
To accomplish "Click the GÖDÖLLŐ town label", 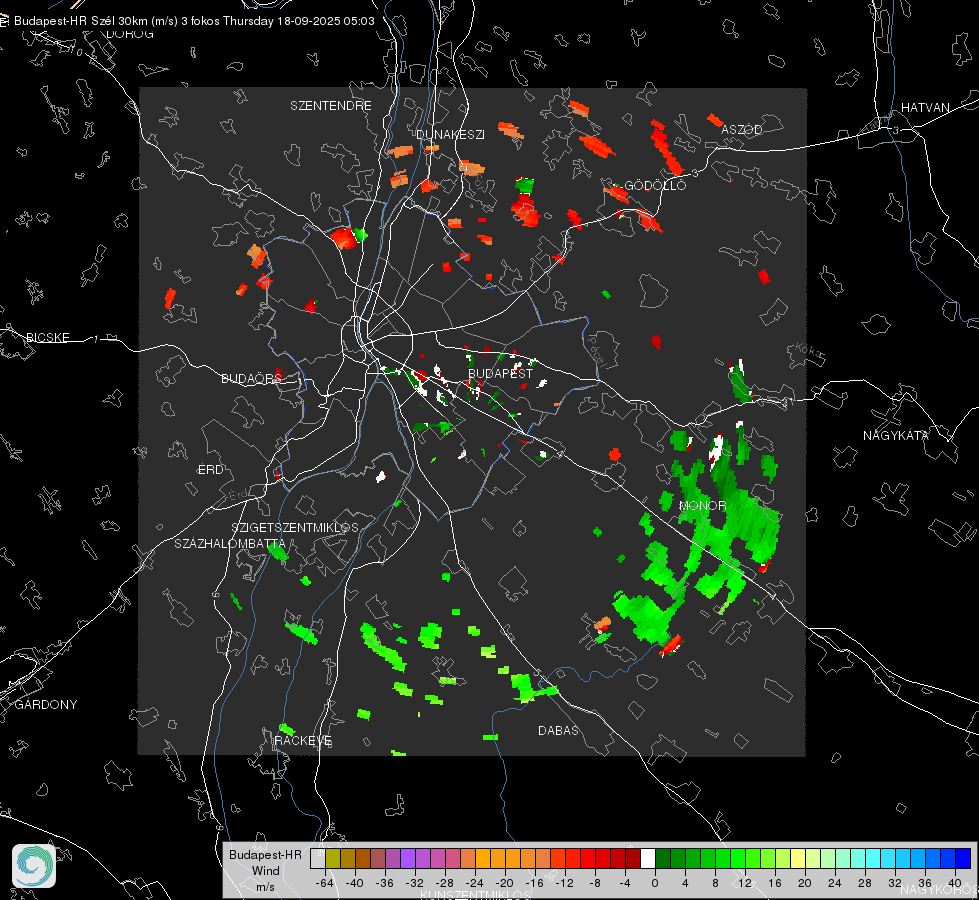I will pos(655,186).
